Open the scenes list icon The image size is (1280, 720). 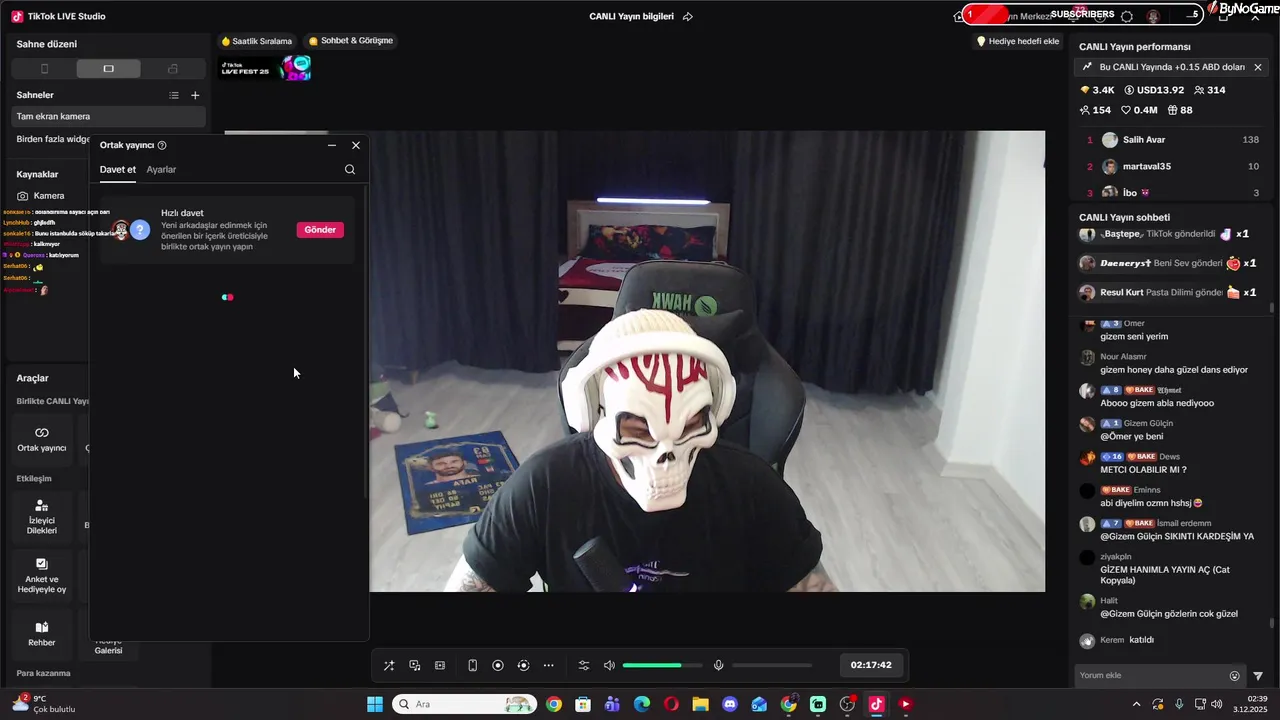(x=174, y=95)
